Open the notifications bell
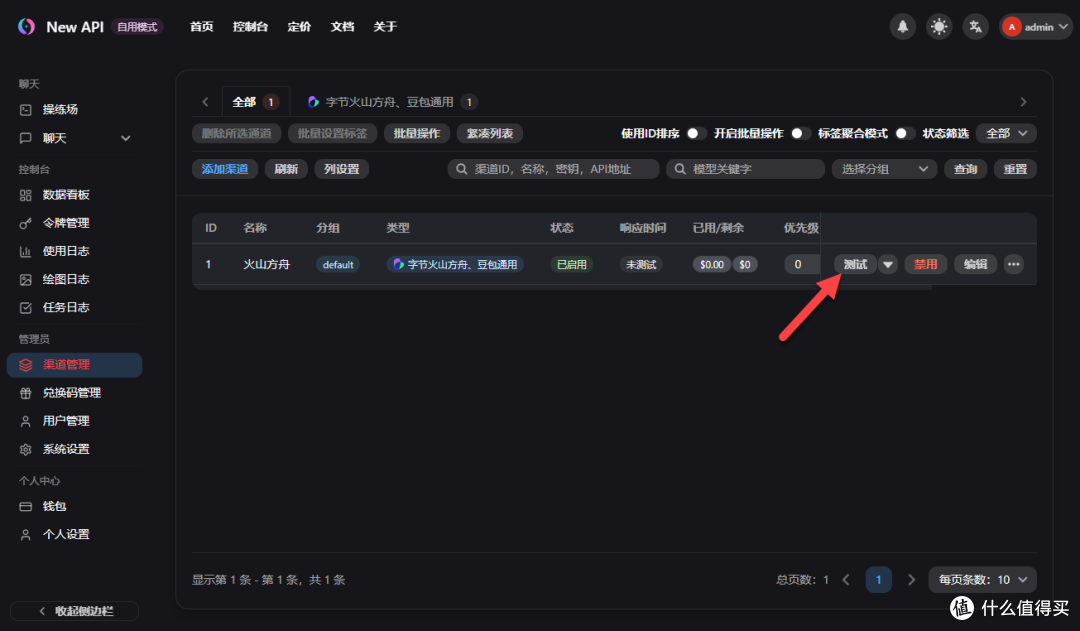 pyautogui.click(x=902, y=27)
